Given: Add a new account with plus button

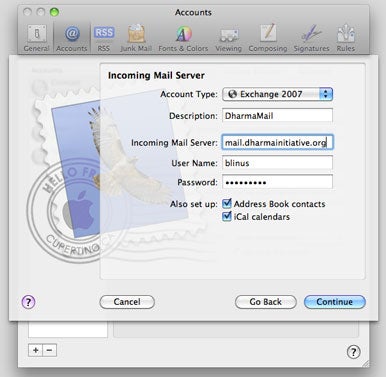Looking at the screenshot, I should point(36,350).
